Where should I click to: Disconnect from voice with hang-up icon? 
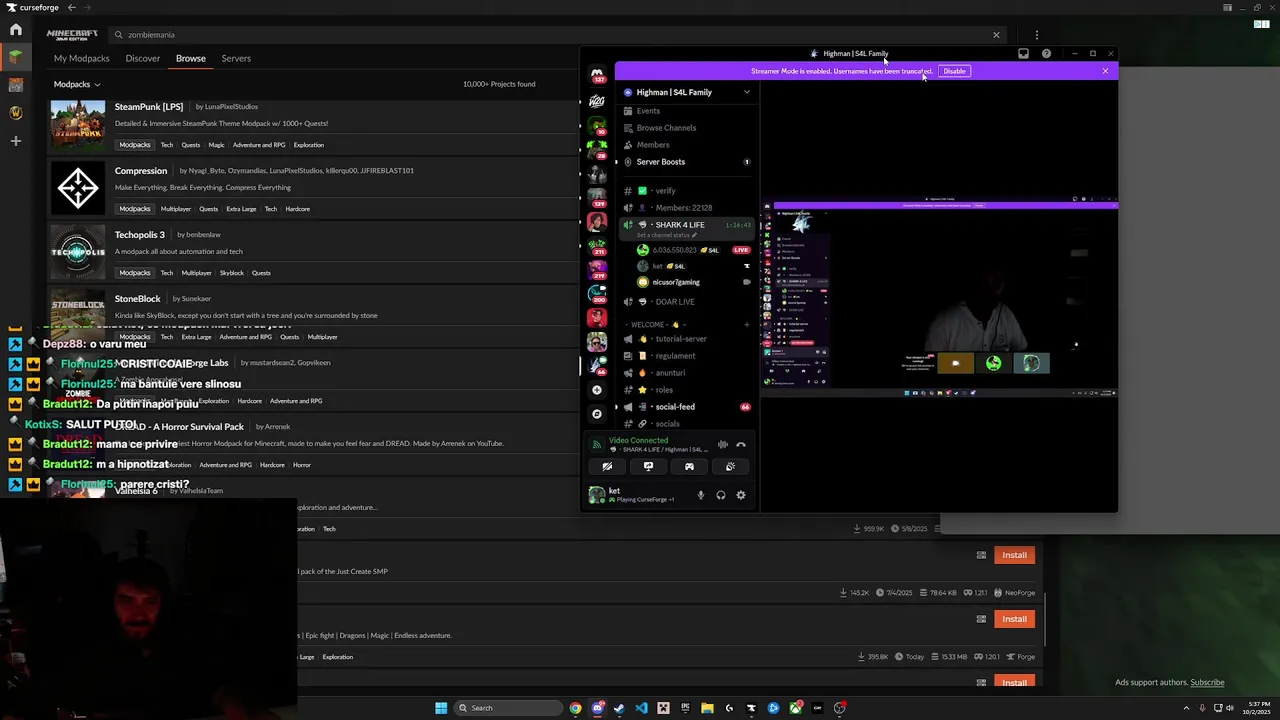741,445
